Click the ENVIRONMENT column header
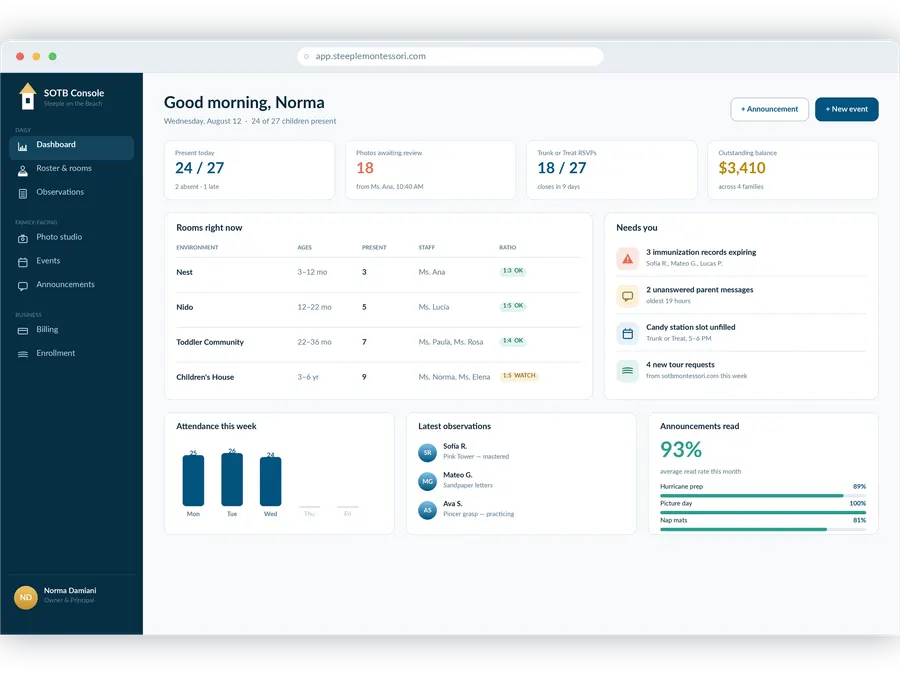Image resolution: width=900 pixels, height=675 pixels. [x=197, y=247]
